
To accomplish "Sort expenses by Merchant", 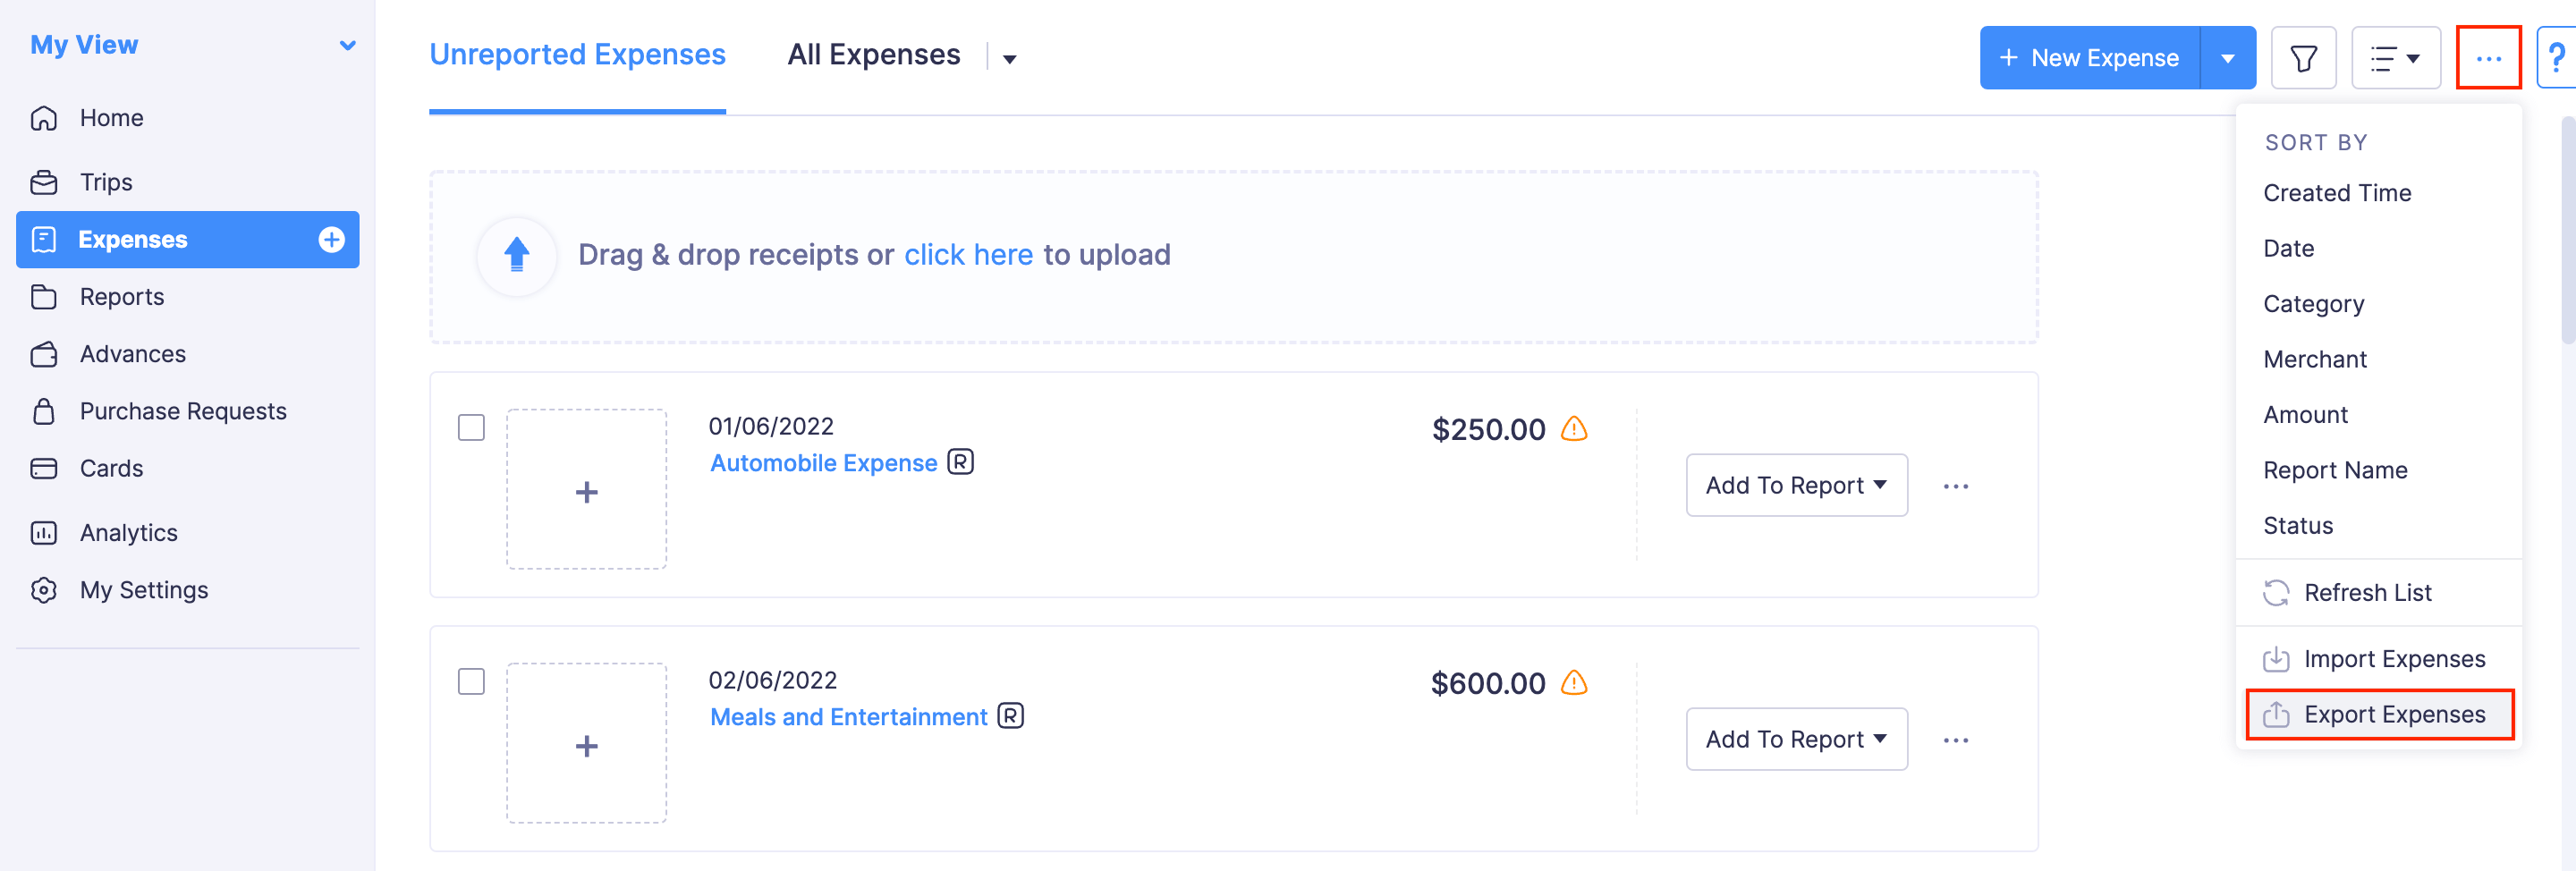I will click(2314, 358).
